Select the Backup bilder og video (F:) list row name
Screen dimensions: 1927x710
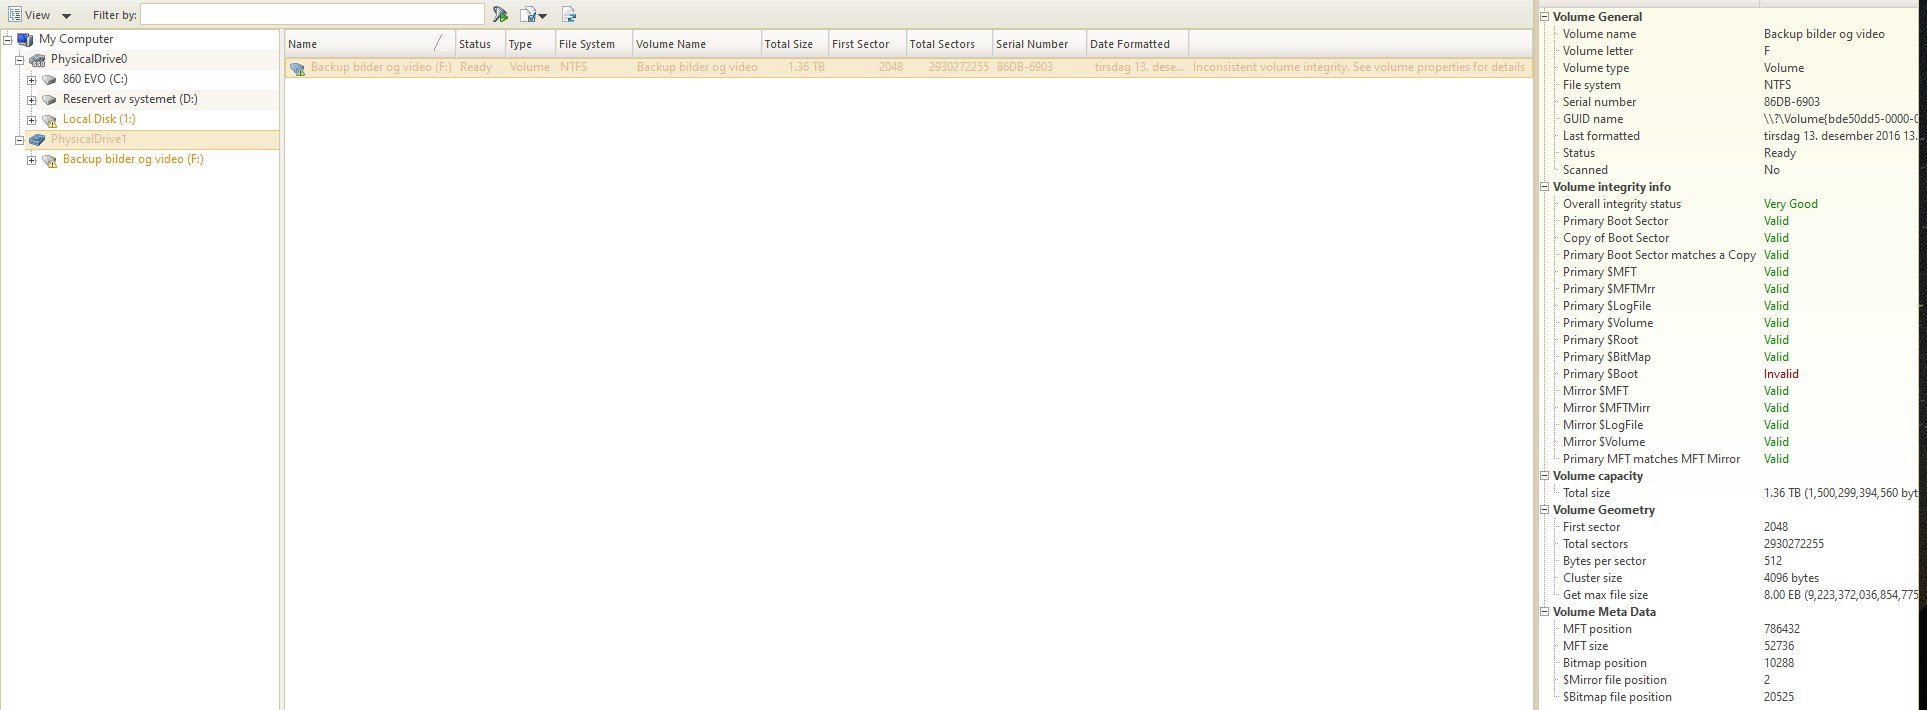pyautogui.click(x=381, y=67)
